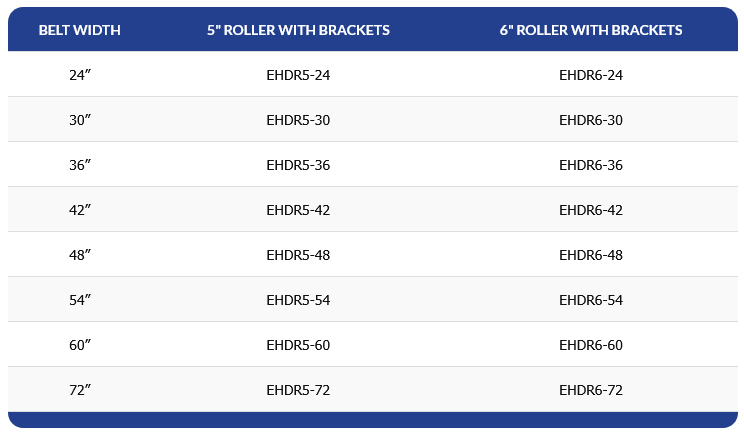The width and height of the screenshot is (744, 432).
Task: Click the 5" Roller With Brackets header
Action: point(298,30)
